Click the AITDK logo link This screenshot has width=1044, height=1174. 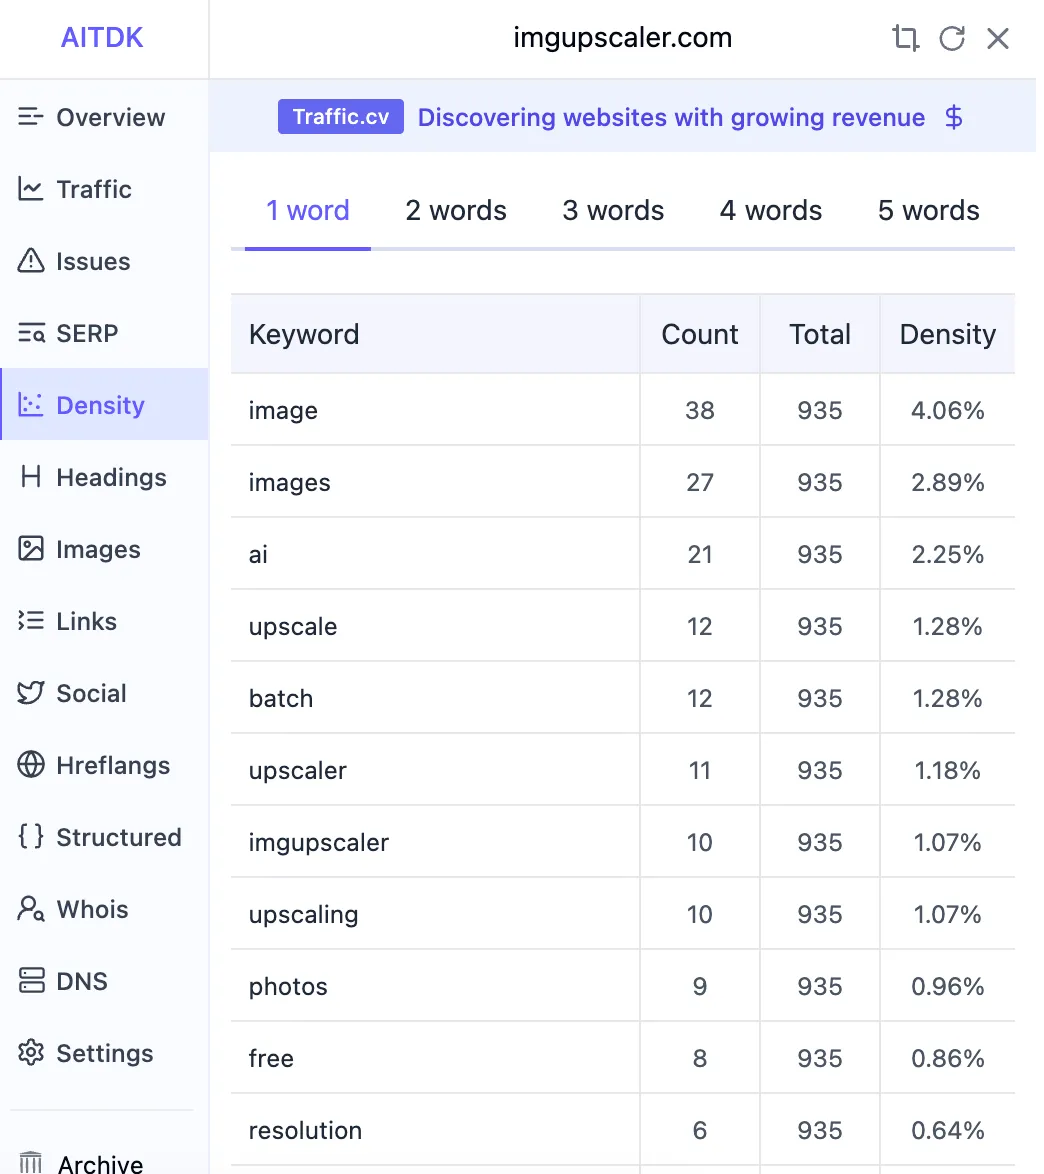tap(102, 37)
